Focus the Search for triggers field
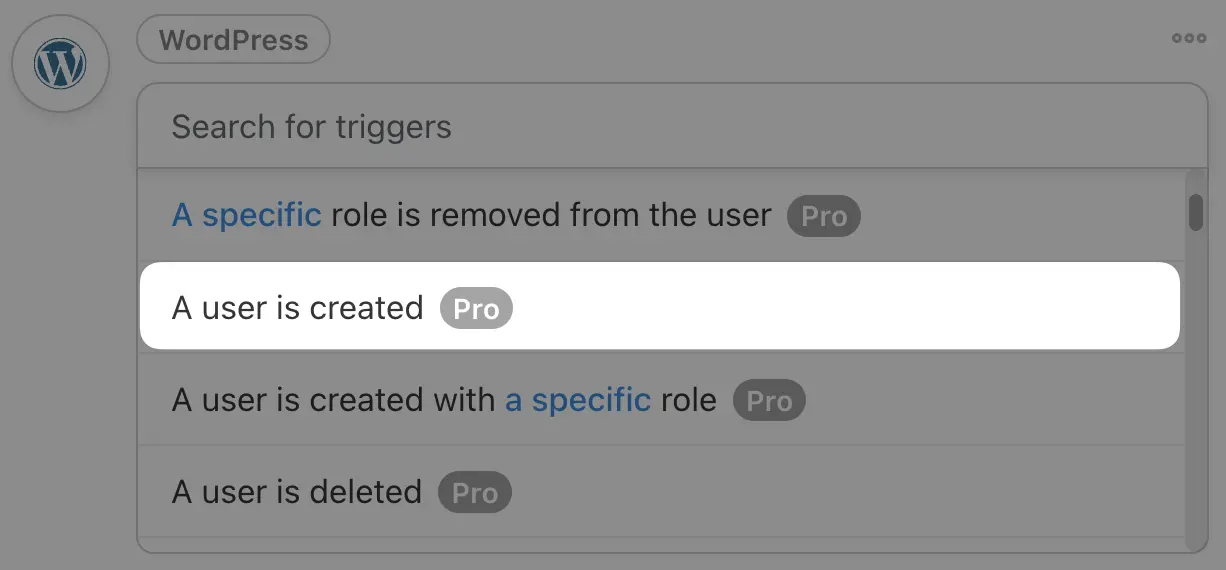The image size is (1226, 570). tap(312, 127)
